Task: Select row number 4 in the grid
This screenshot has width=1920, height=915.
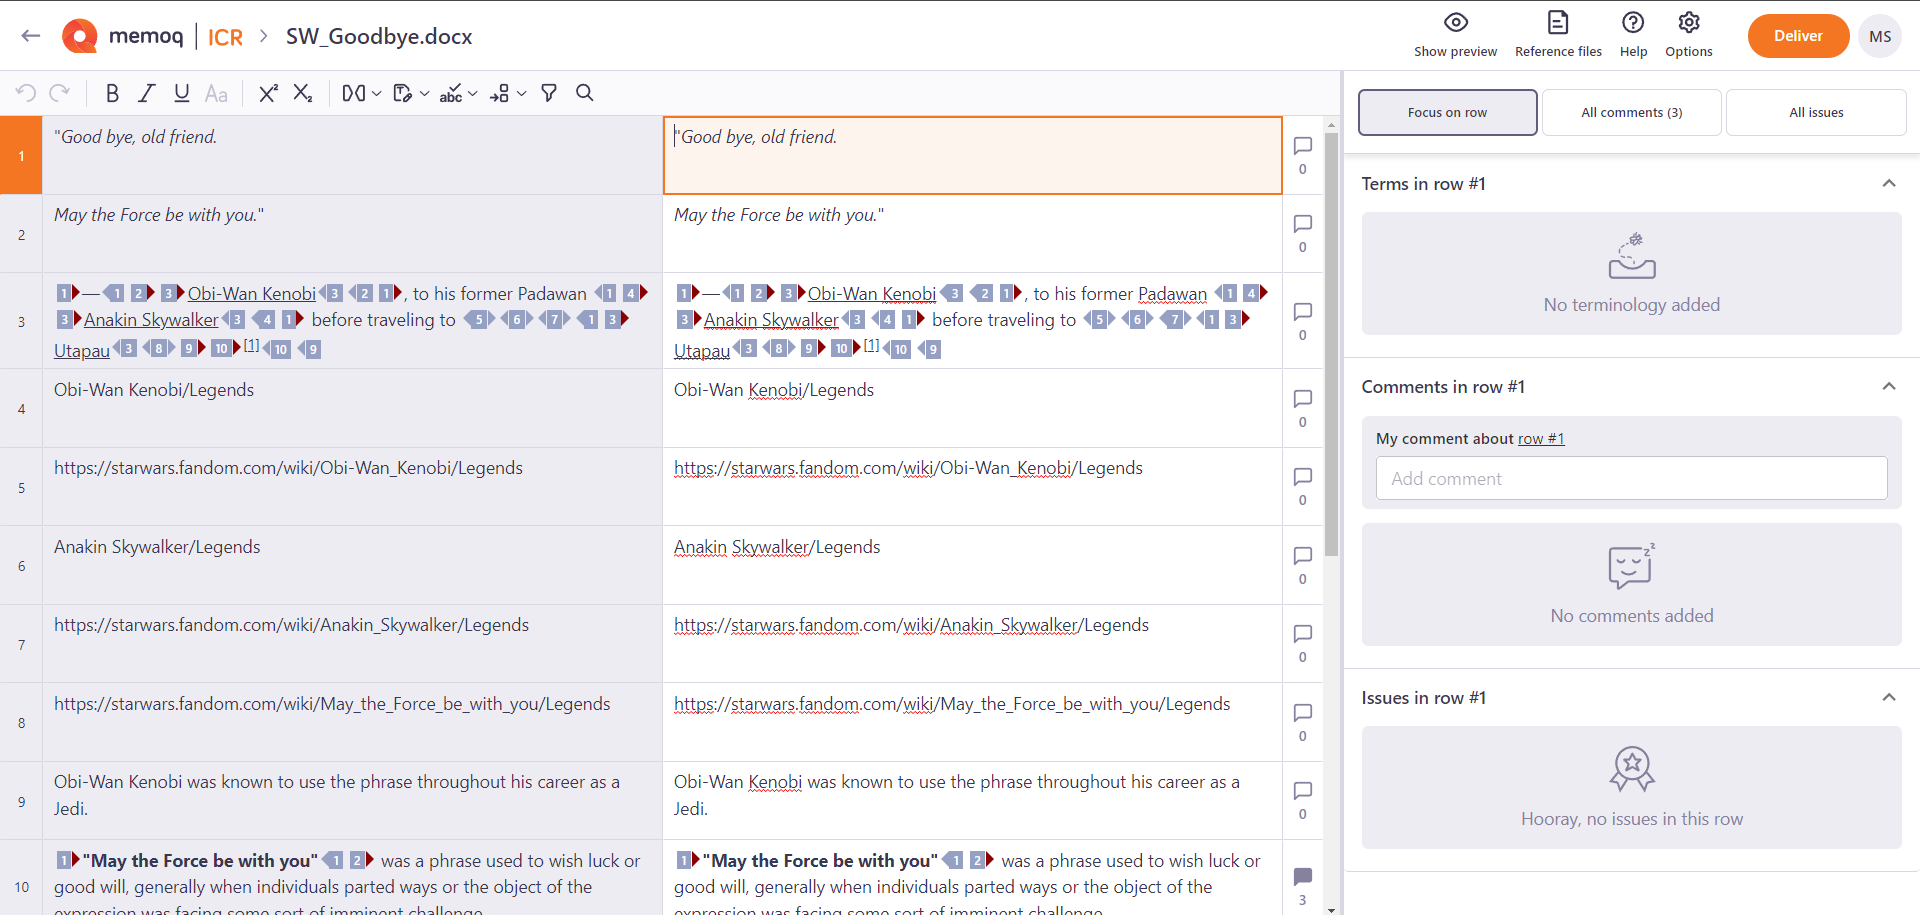Action: 21,408
